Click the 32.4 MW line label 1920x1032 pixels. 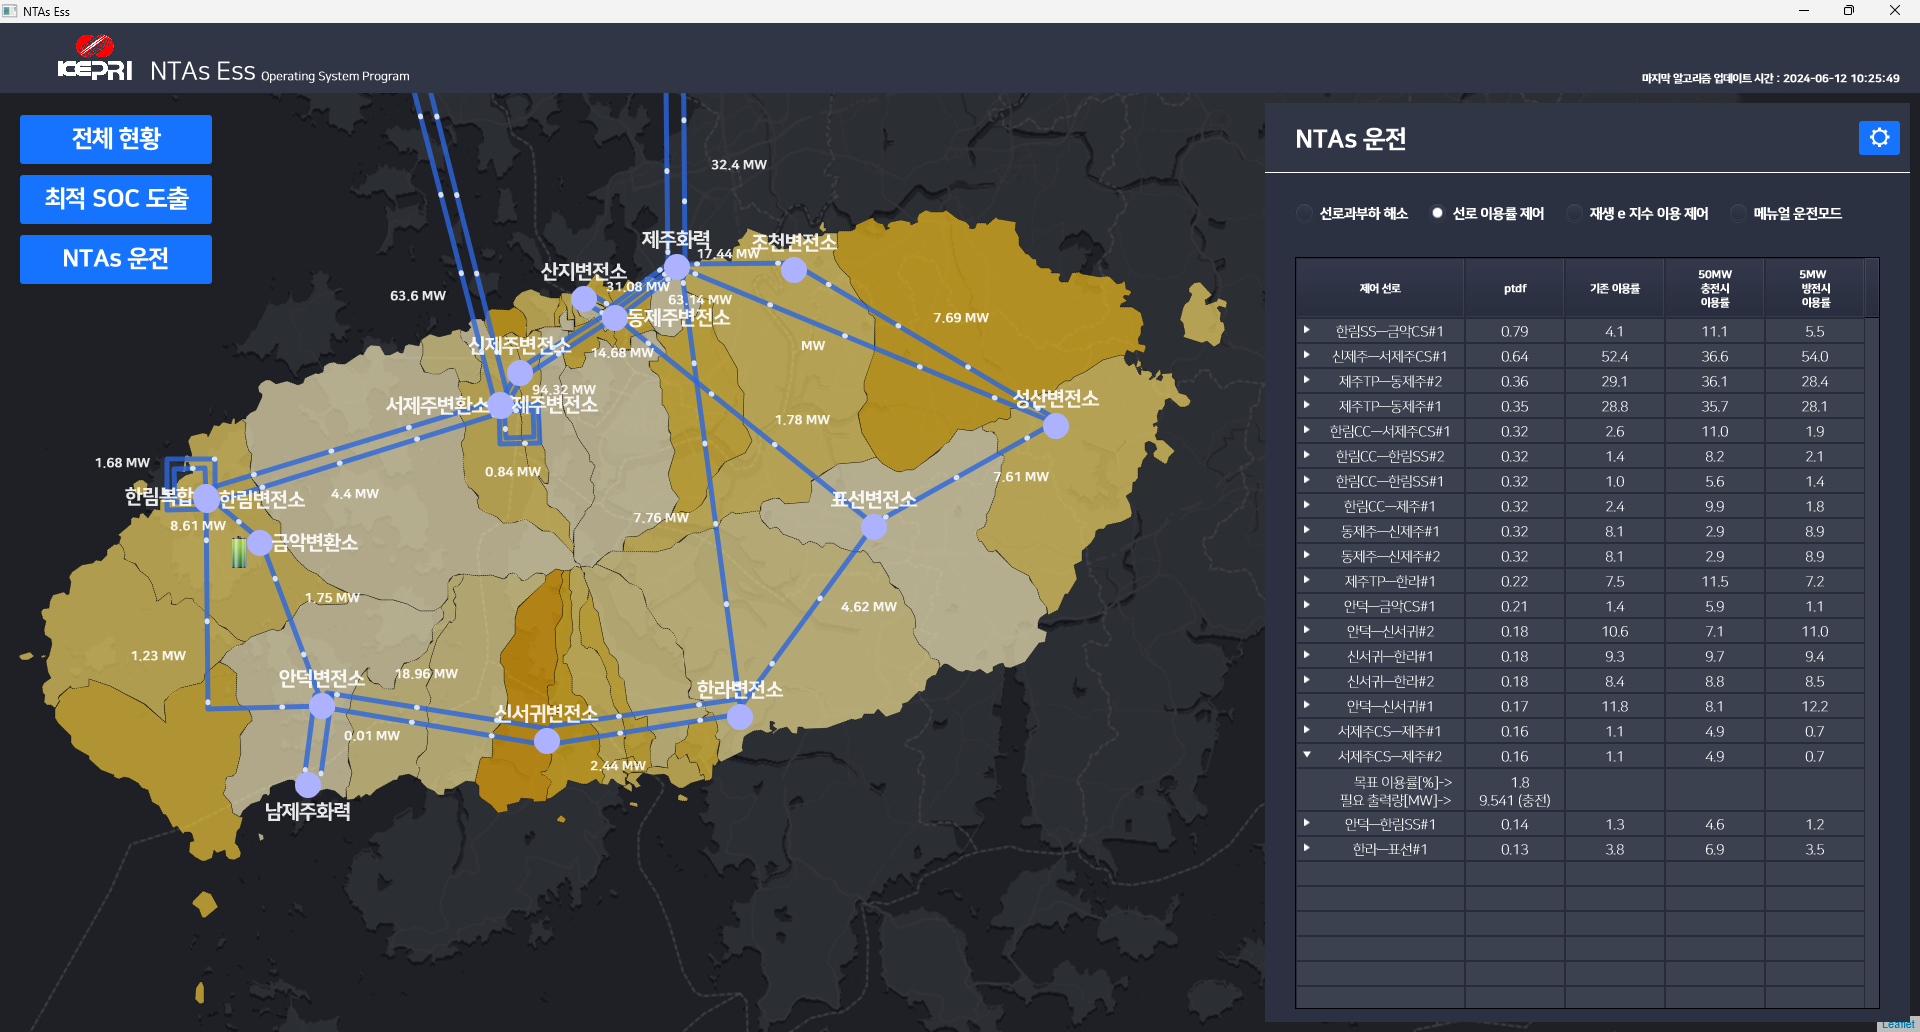tap(739, 164)
